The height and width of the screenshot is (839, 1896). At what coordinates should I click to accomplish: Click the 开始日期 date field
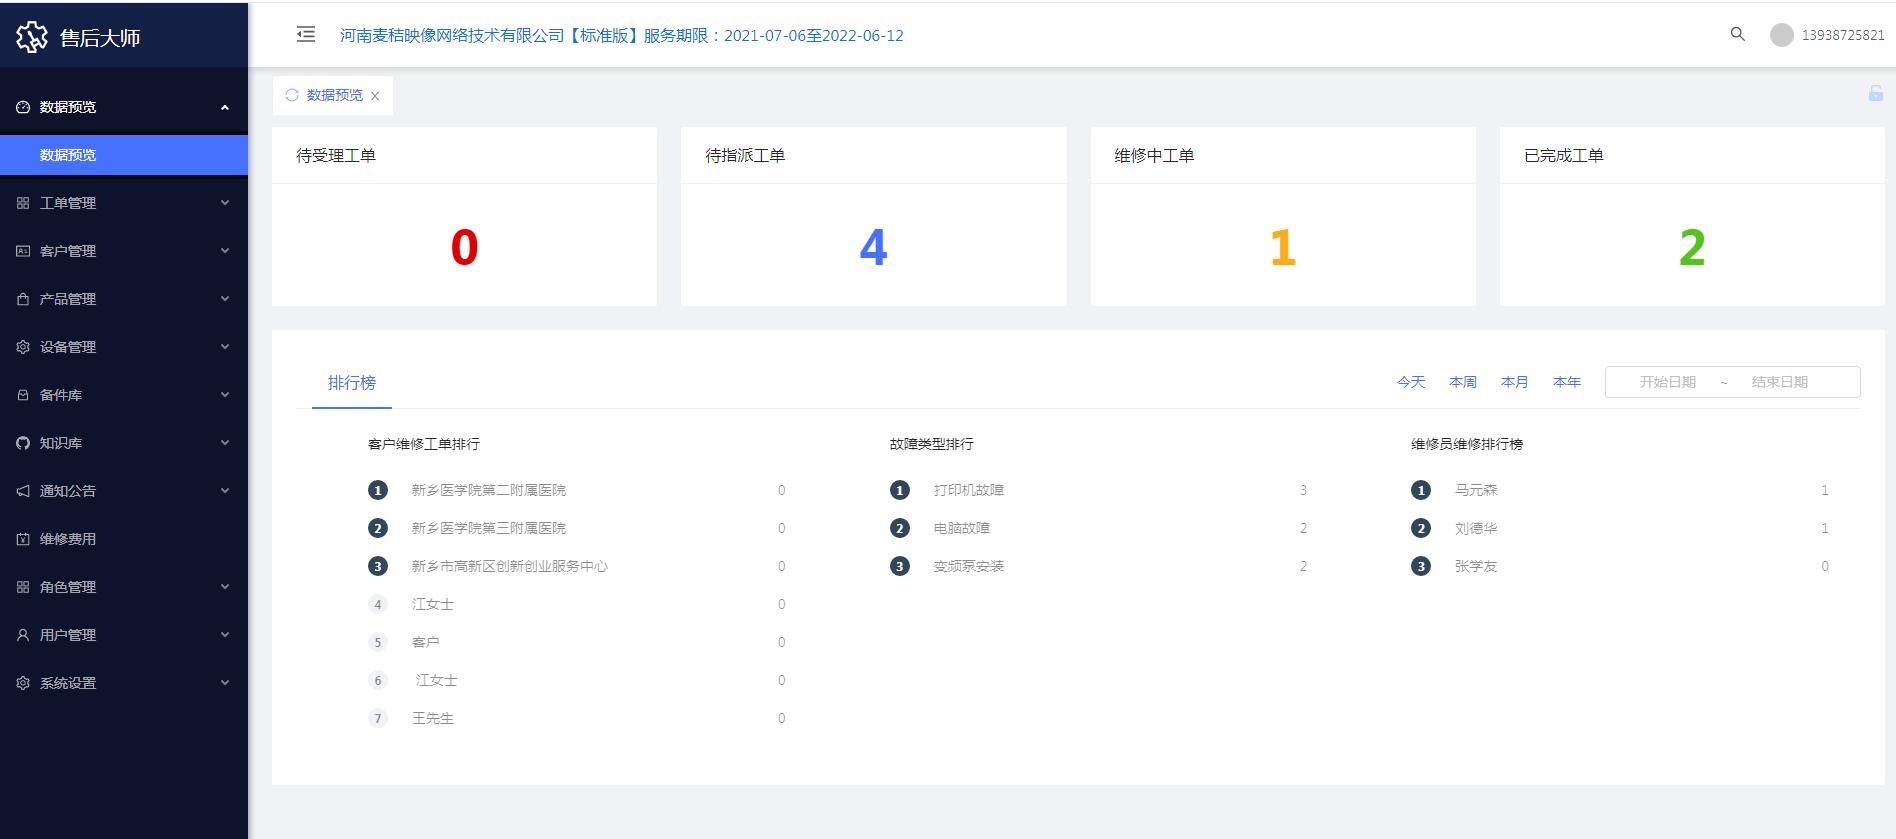[x=1667, y=382]
